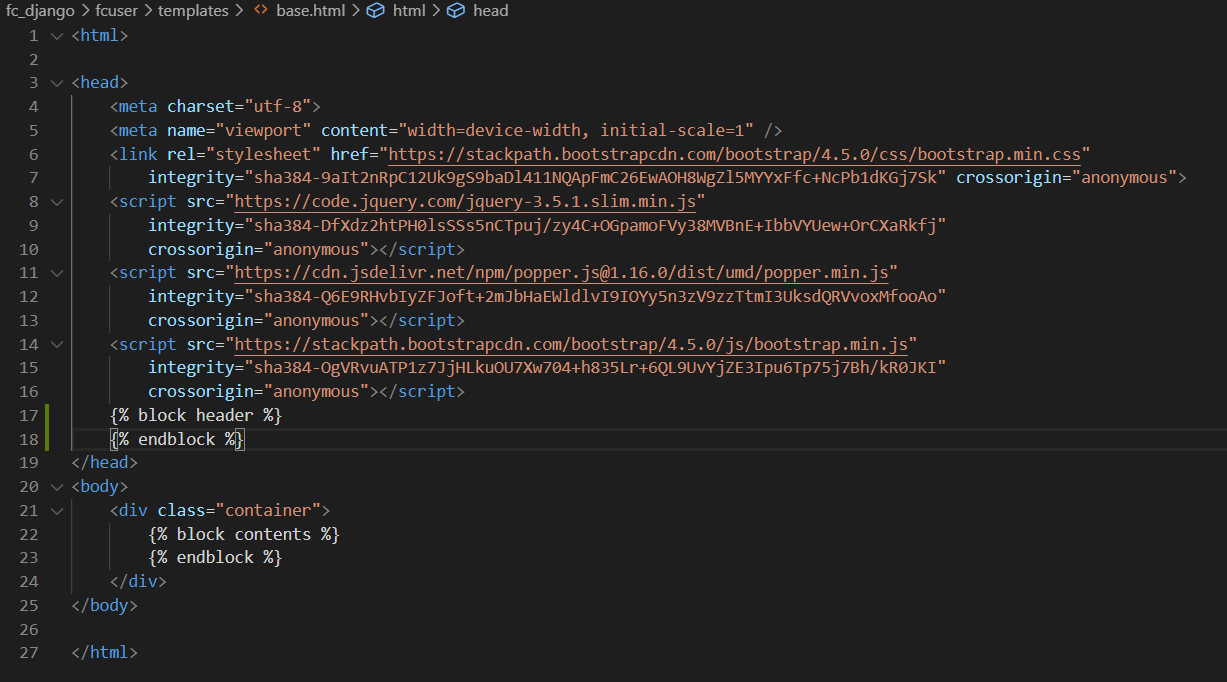This screenshot has width=1227, height=682.
Task: Click the closing </div> tag
Action: tap(139, 582)
